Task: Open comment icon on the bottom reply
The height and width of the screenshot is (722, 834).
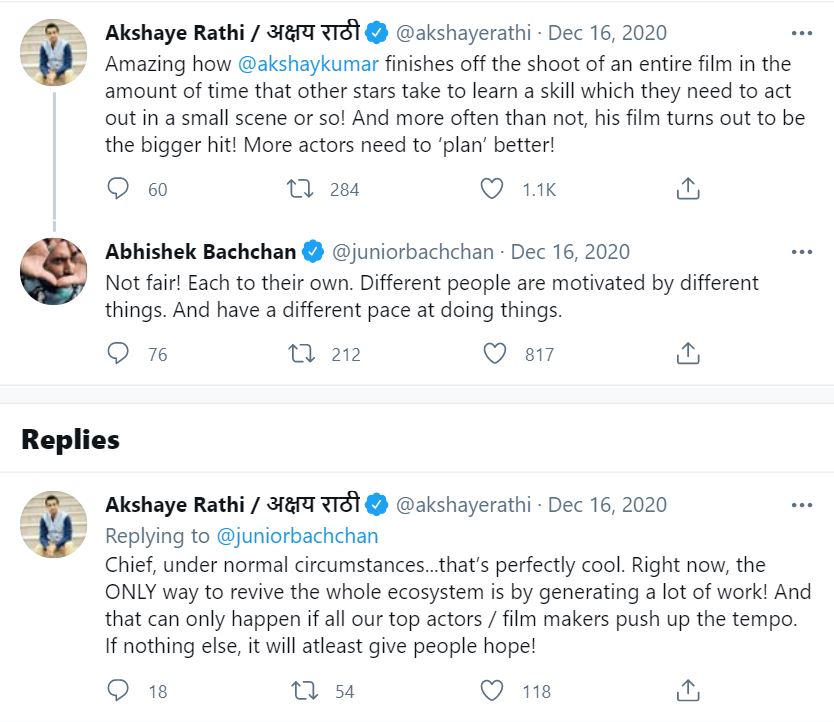Action: pos(118,690)
